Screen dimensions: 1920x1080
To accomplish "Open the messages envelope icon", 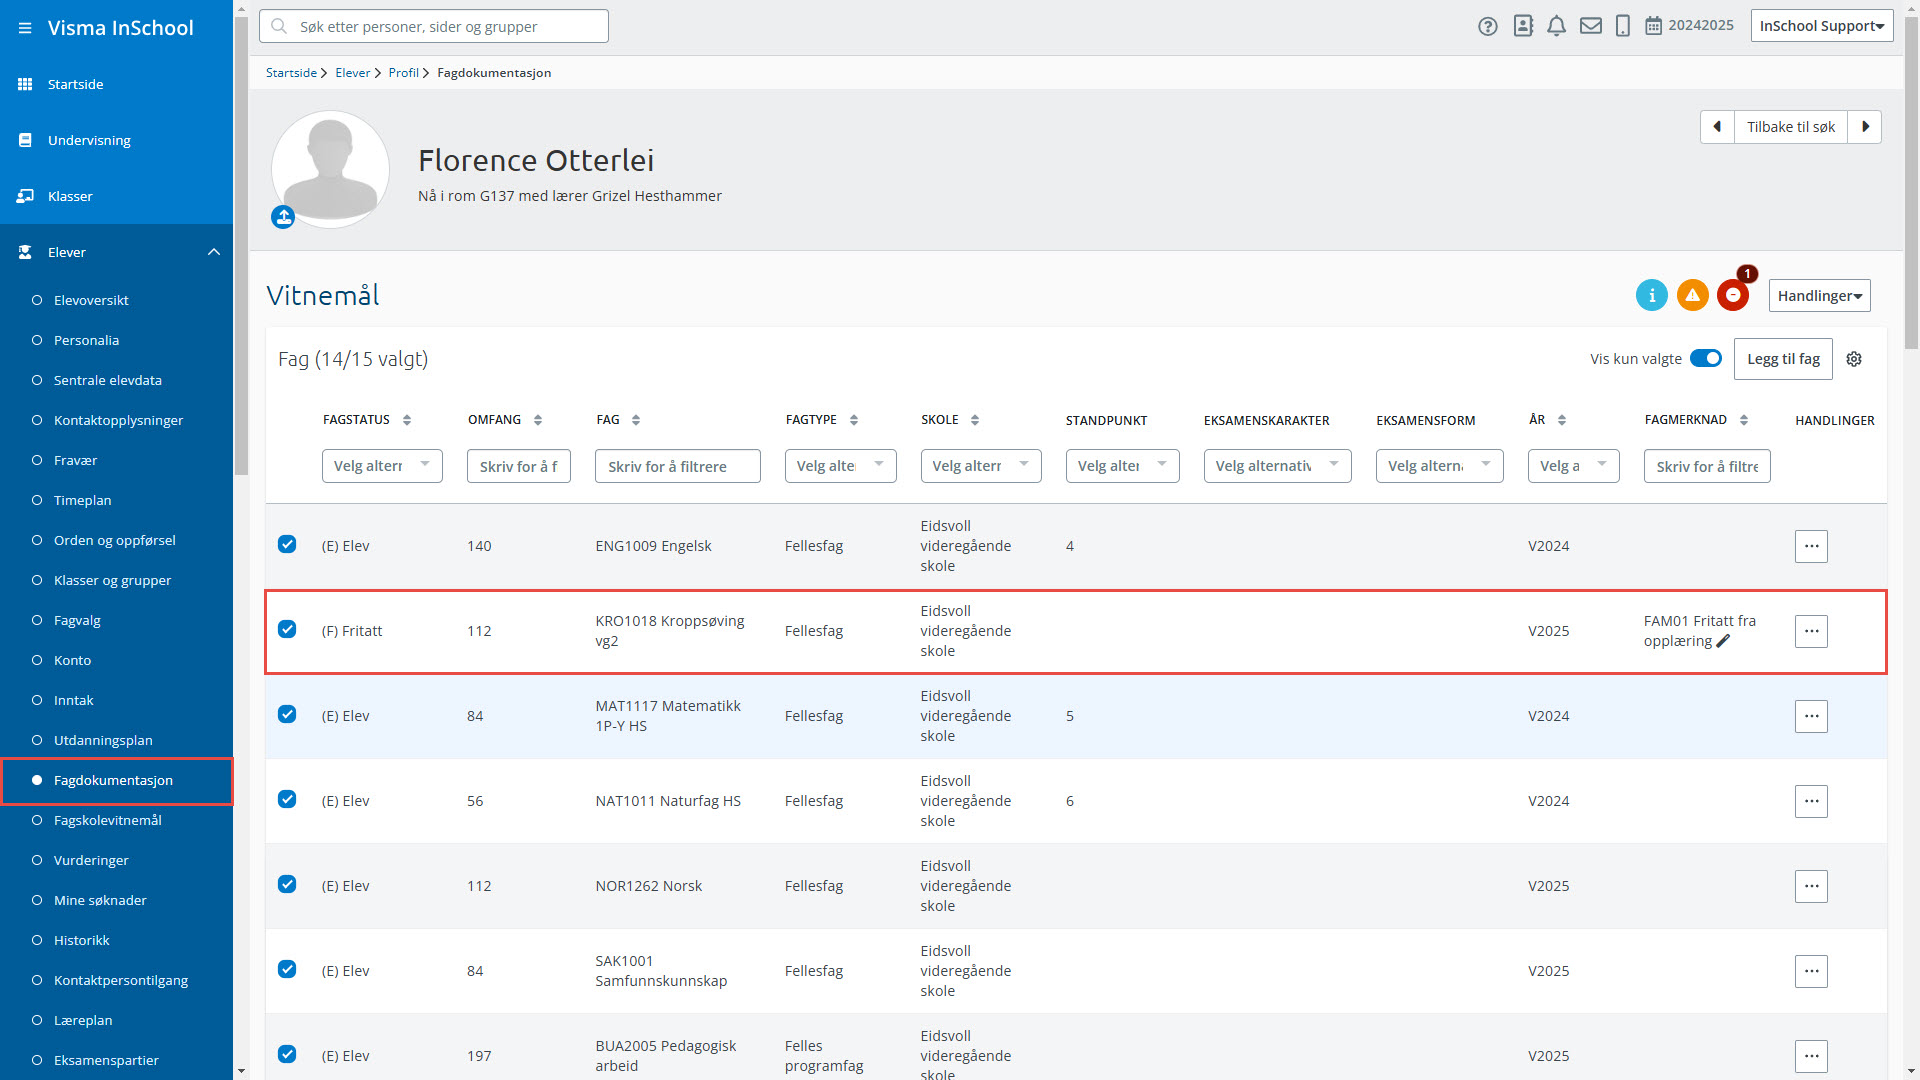I will pyautogui.click(x=1590, y=26).
